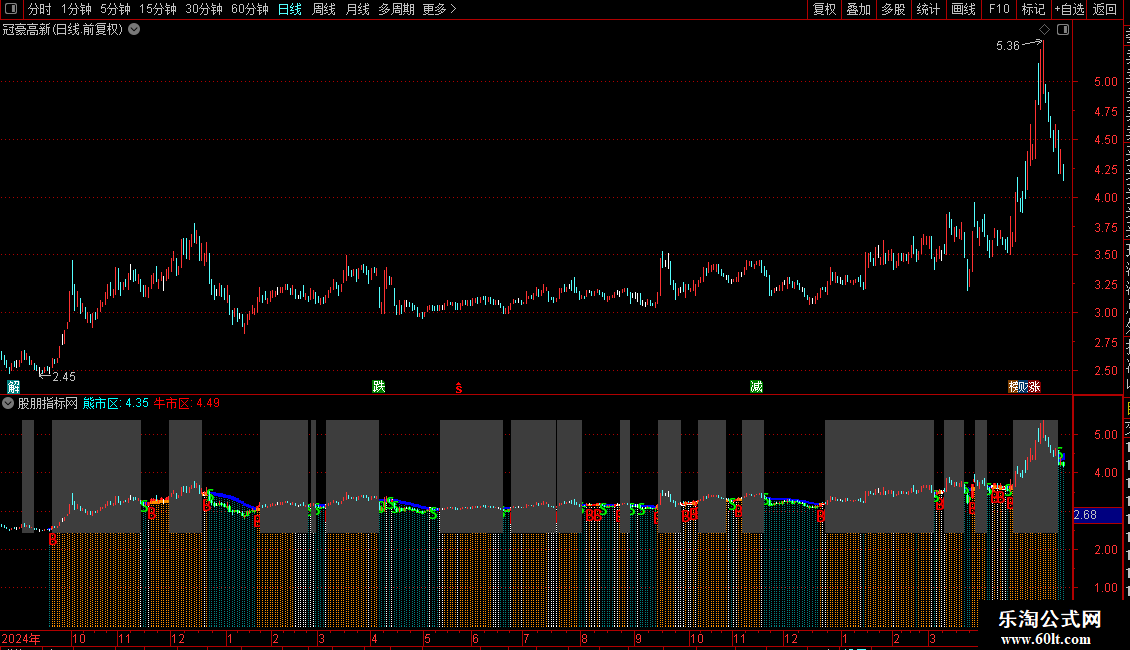Toggle the left sidebar panel icon
This screenshot has height=650, width=1130.
point(11,9)
